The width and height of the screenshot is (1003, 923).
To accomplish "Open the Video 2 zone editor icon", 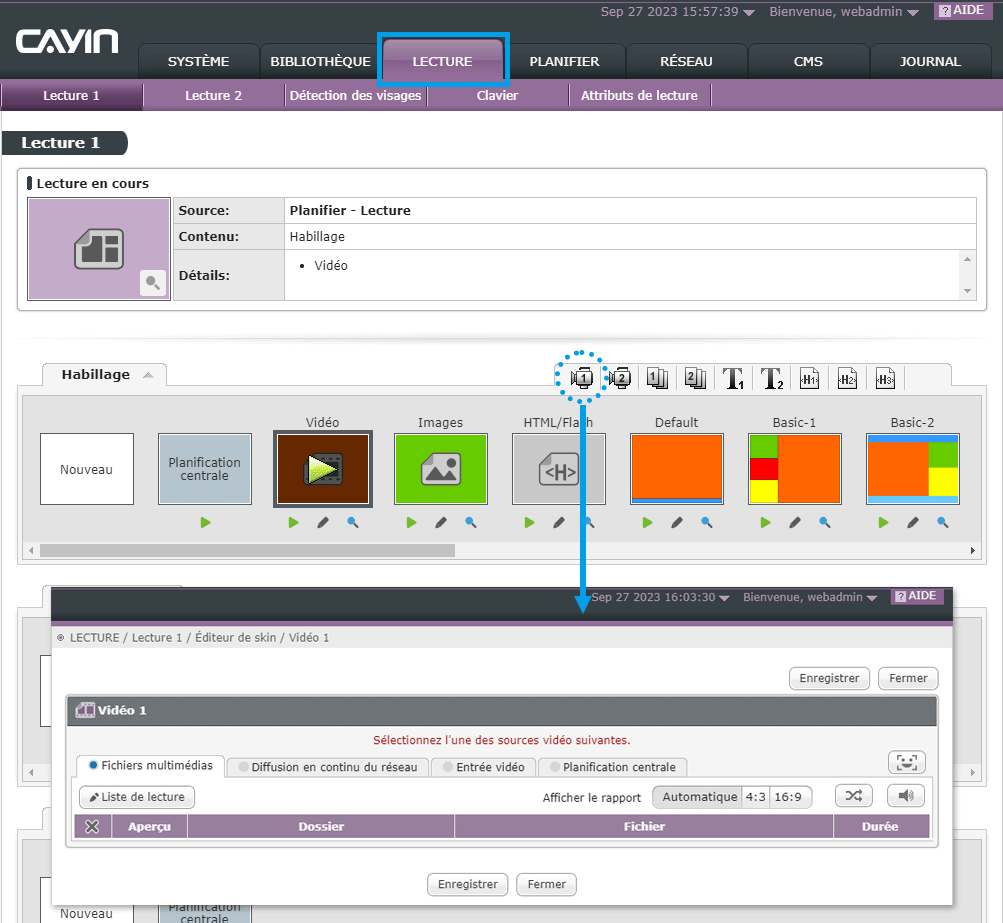I will click(620, 378).
